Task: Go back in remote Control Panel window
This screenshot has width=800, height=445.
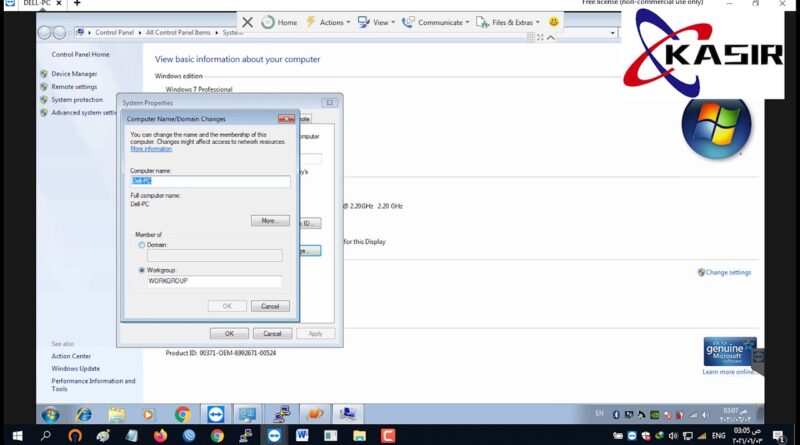Action: click(45, 33)
